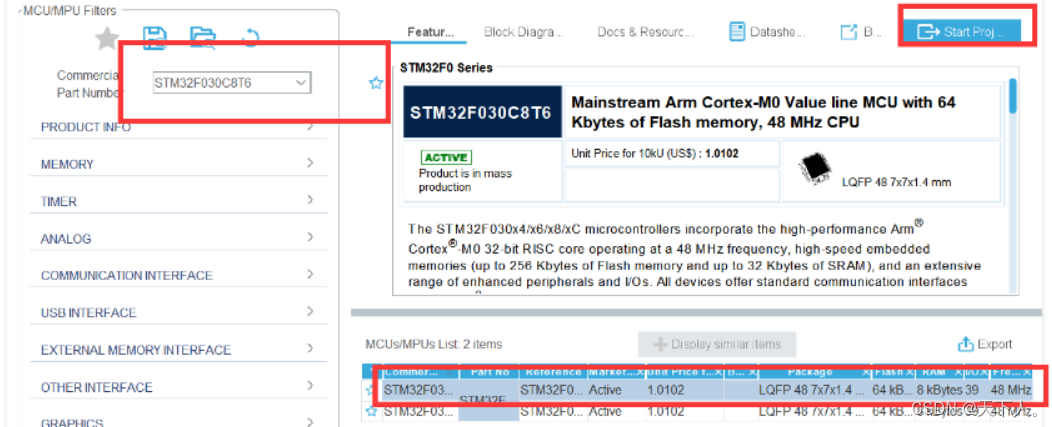Click the Export button label
This screenshot has height=427, width=1052.
click(x=994, y=344)
